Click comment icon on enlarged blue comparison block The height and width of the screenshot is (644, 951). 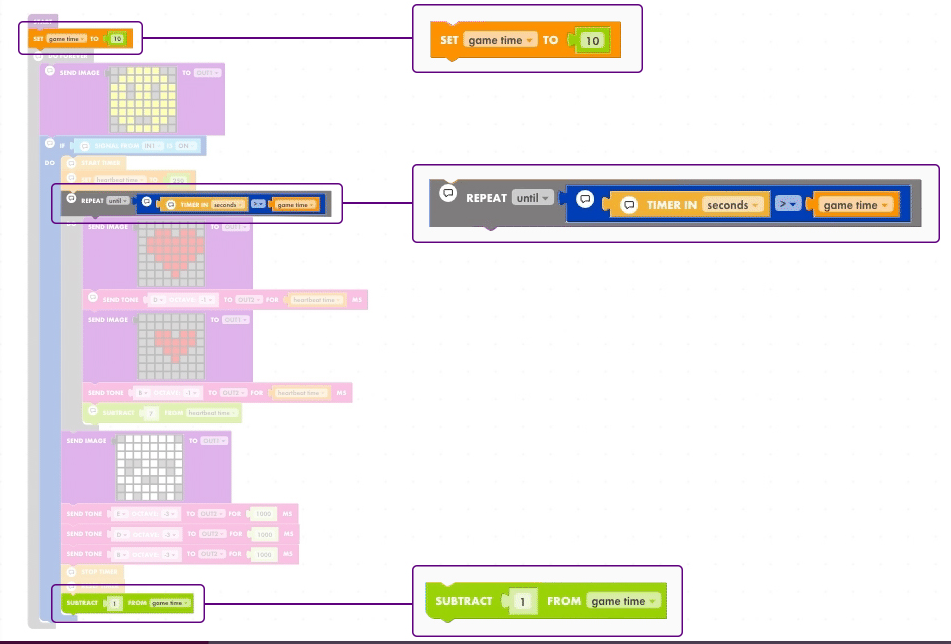pyautogui.click(x=586, y=199)
